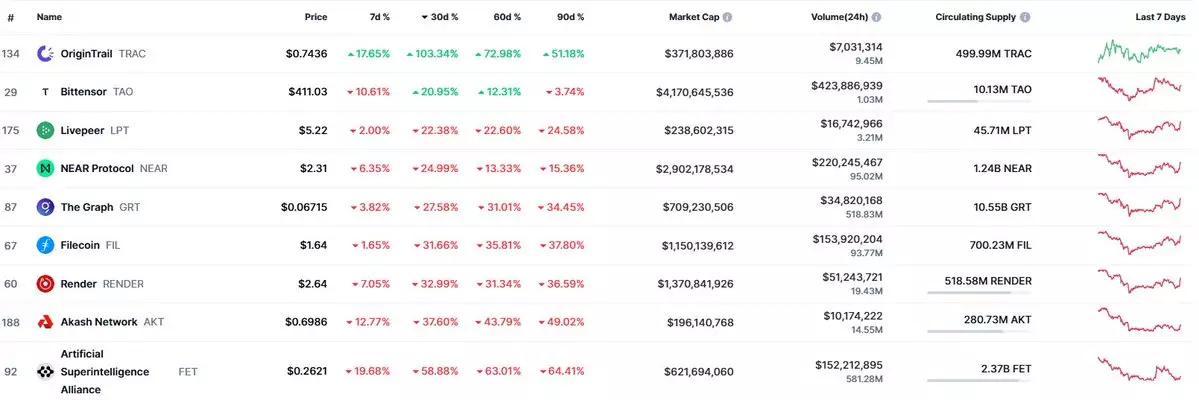Sort by the 7d % header

point(378,17)
